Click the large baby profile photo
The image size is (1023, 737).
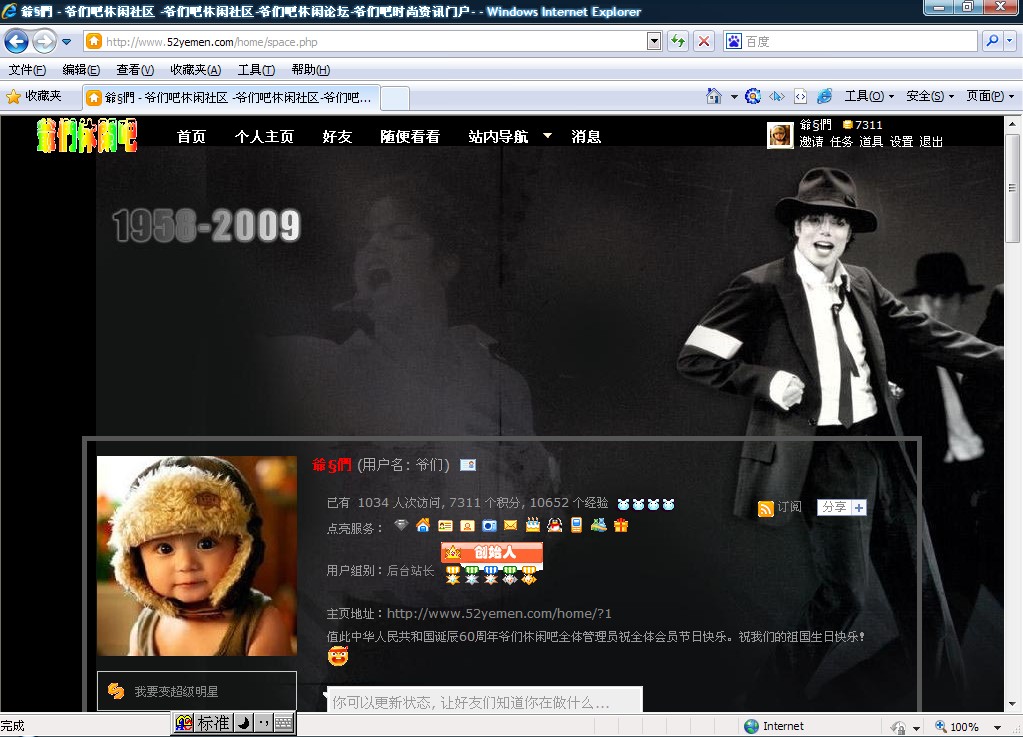[x=197, y=556]
